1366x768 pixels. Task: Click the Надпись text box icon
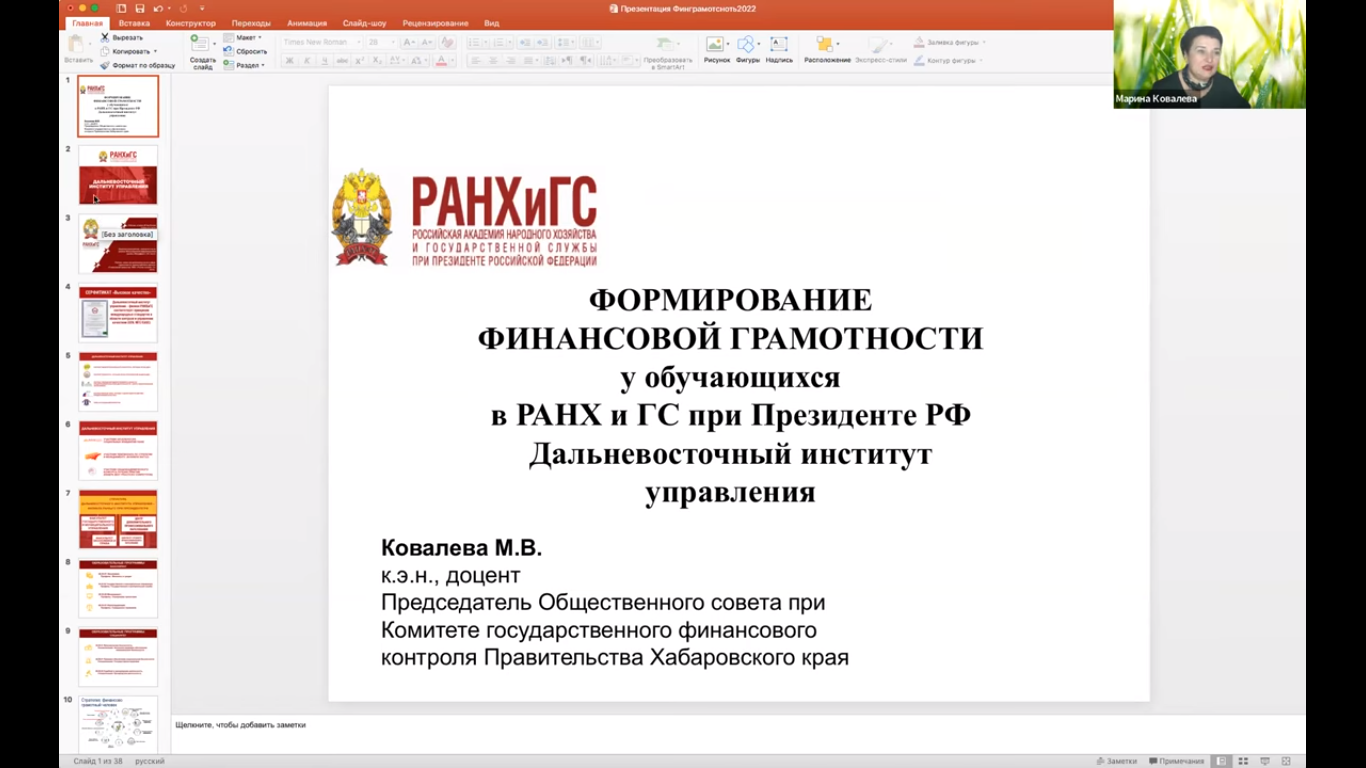[779, 44]
